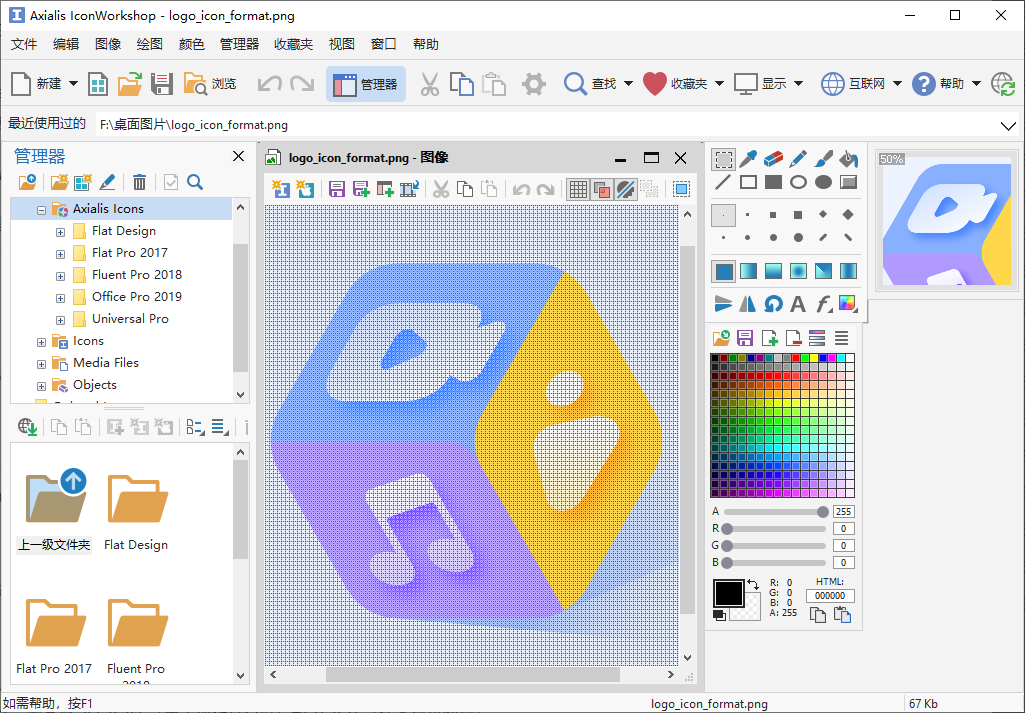The width and height of the screenshot is (1025, 713).
Task: Click the HTML color code input field
Action: (x=830, y=595)
